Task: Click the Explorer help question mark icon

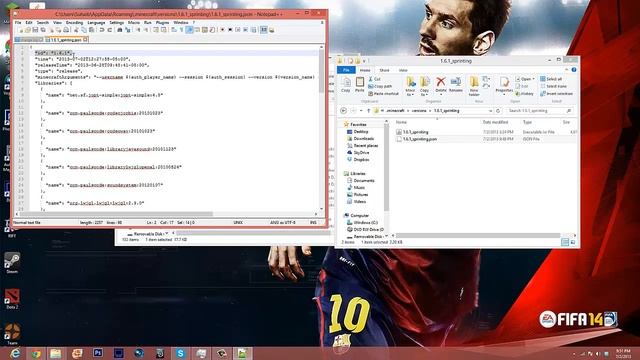Action: coord(573,70)
